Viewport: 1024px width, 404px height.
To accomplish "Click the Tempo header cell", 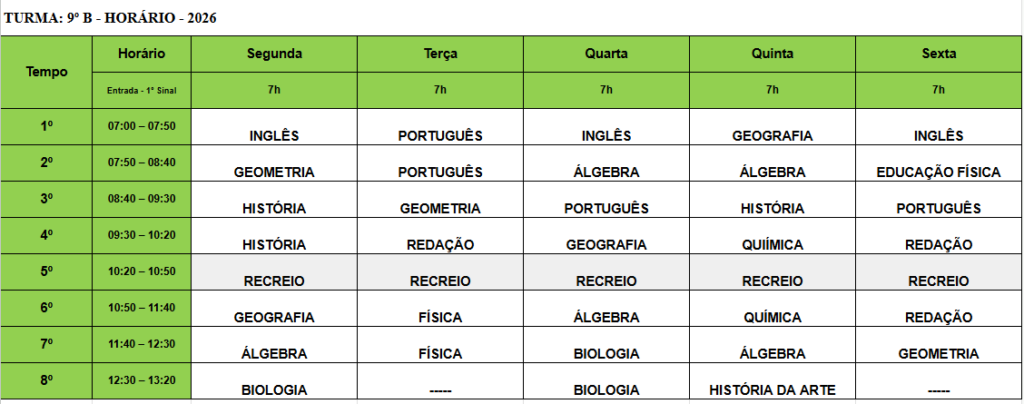I will pos(46,72).
